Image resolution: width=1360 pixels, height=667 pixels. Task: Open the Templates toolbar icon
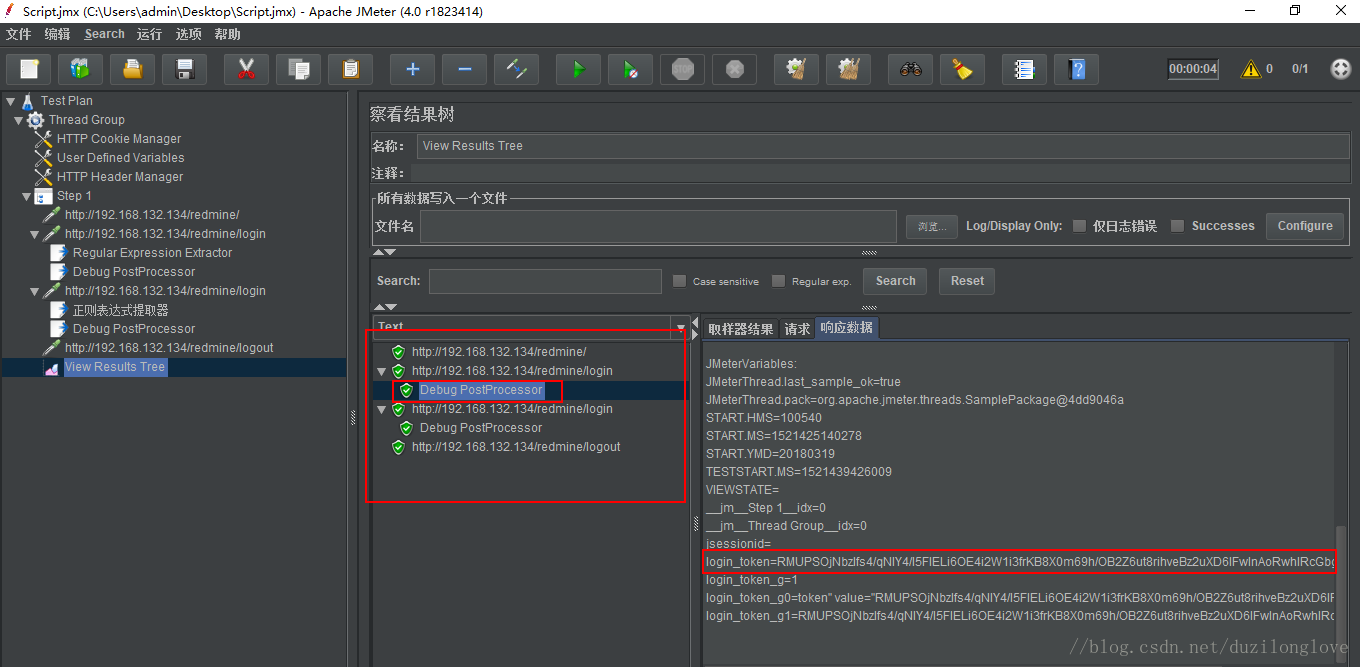(80, 69)
